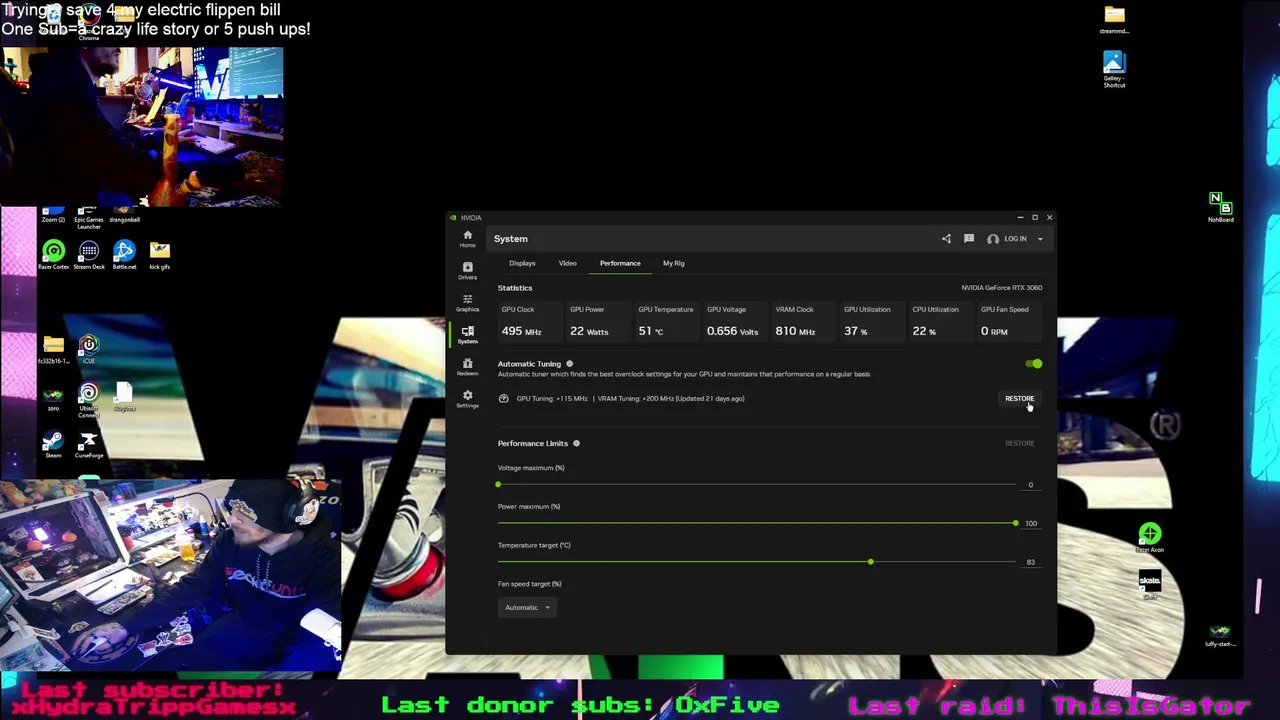
Task: Select the Performance tab
Action: click(x=620, y=263)
